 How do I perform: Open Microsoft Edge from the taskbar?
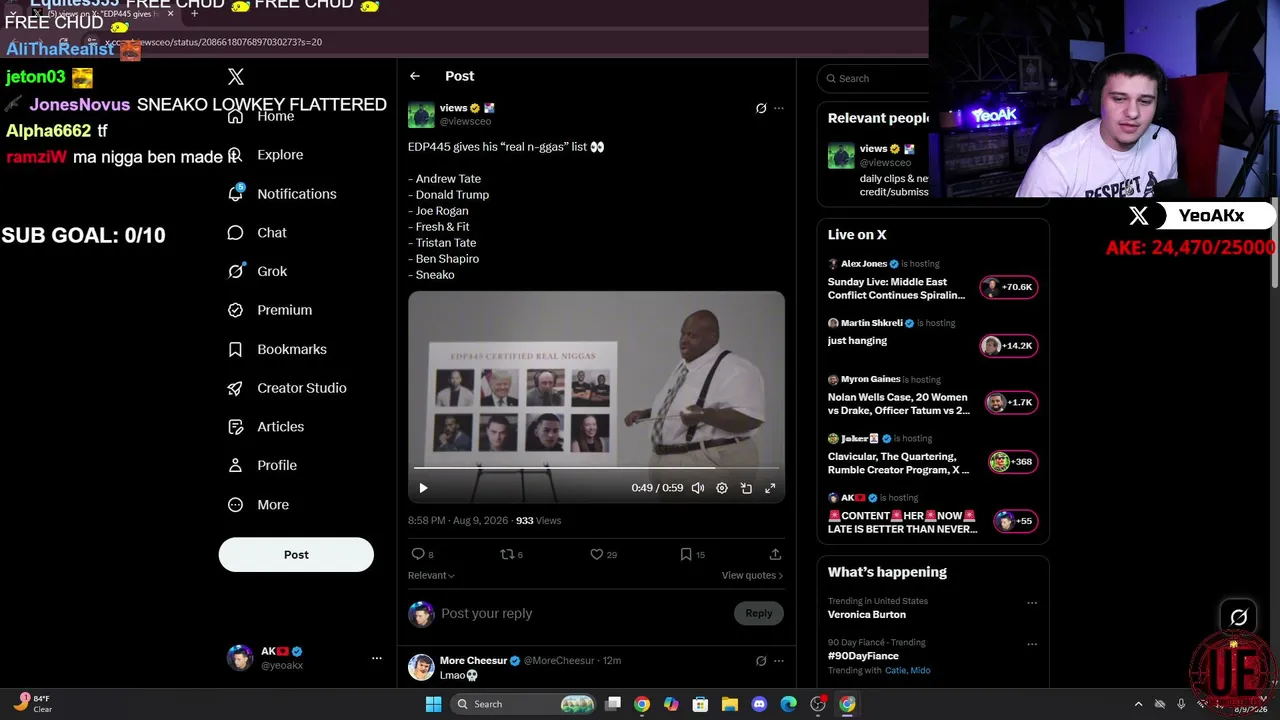pyautogui.click(x=788, y=704)
